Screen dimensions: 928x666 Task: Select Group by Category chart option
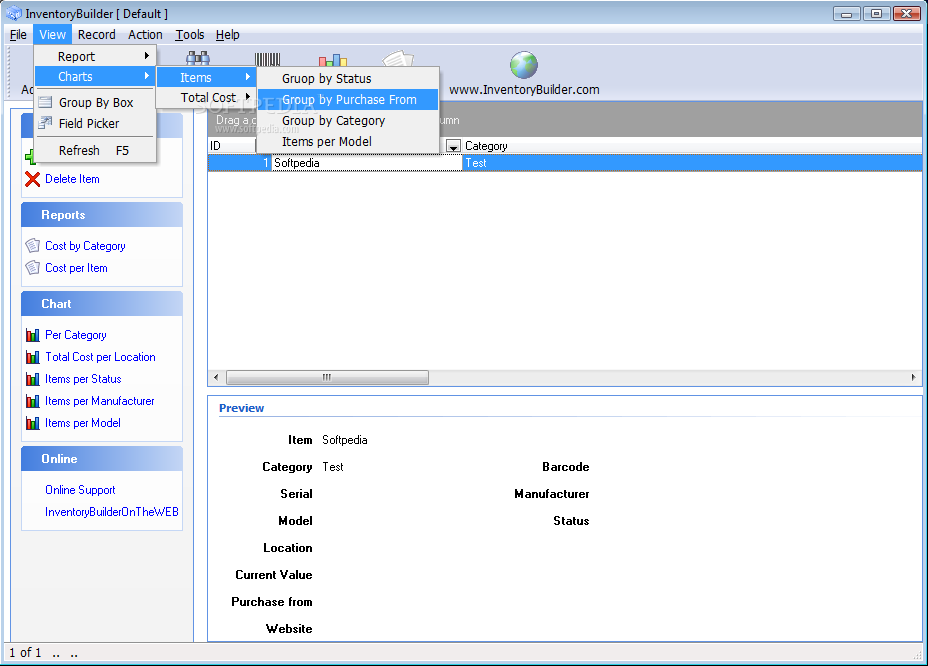pyautogui.click(x=348, y=120)
